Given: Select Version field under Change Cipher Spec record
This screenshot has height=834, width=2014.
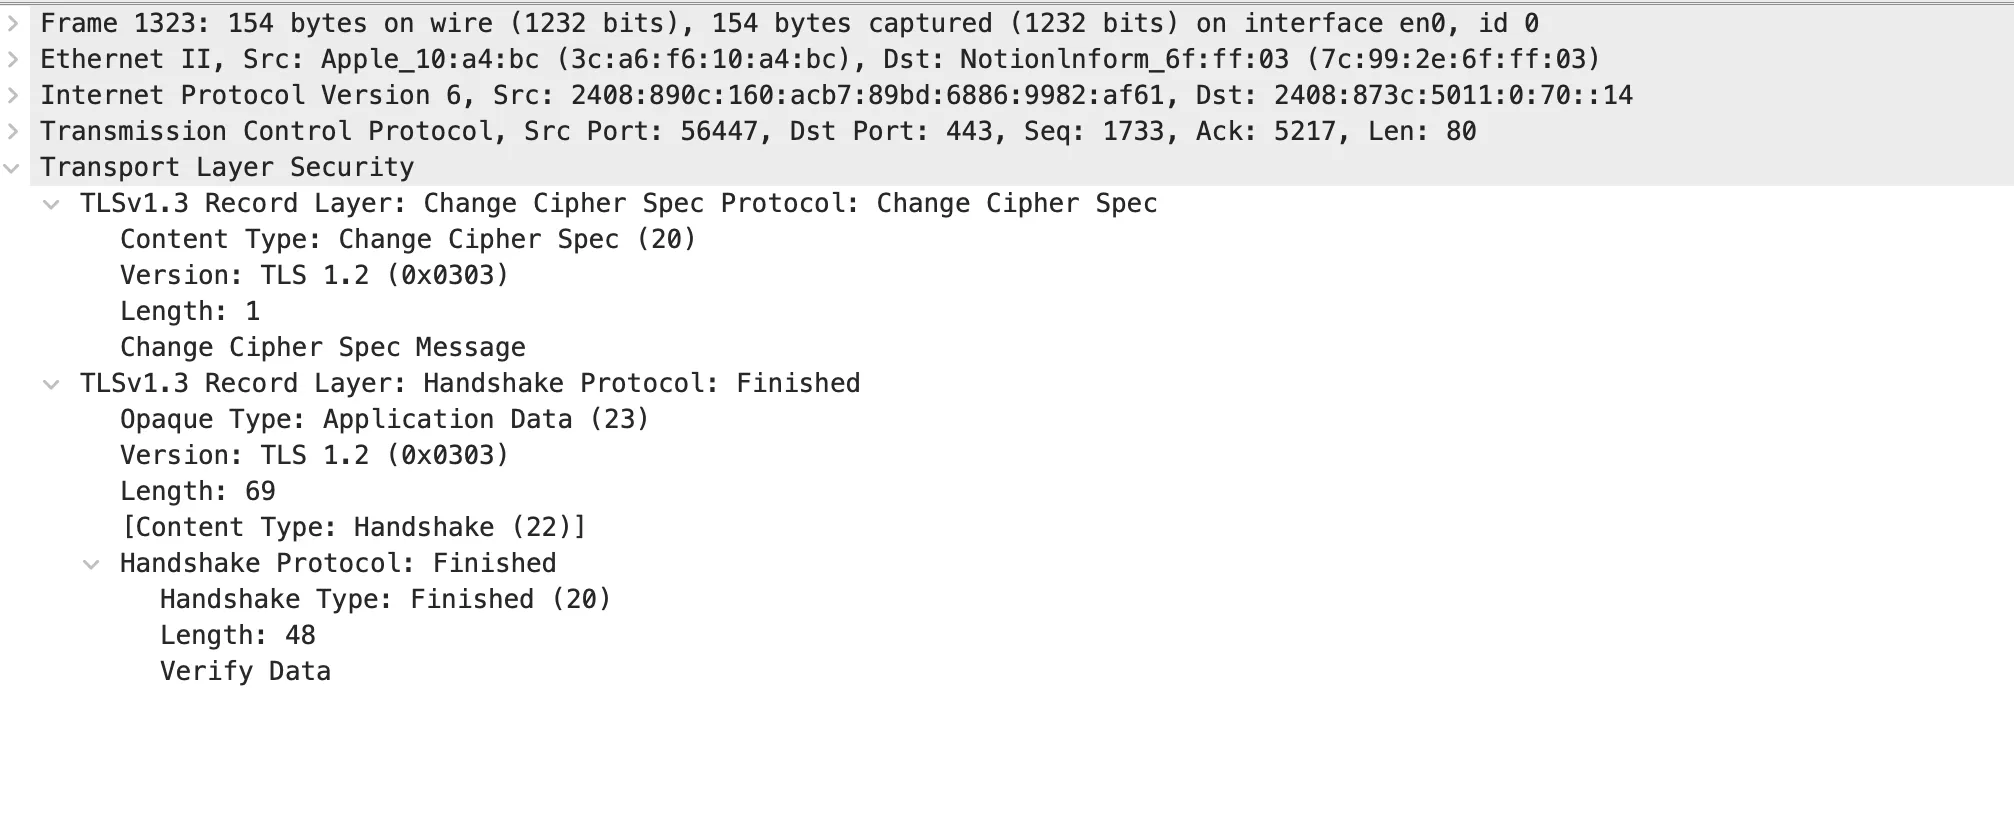Looking at the screenshot, I should point(314,276).
